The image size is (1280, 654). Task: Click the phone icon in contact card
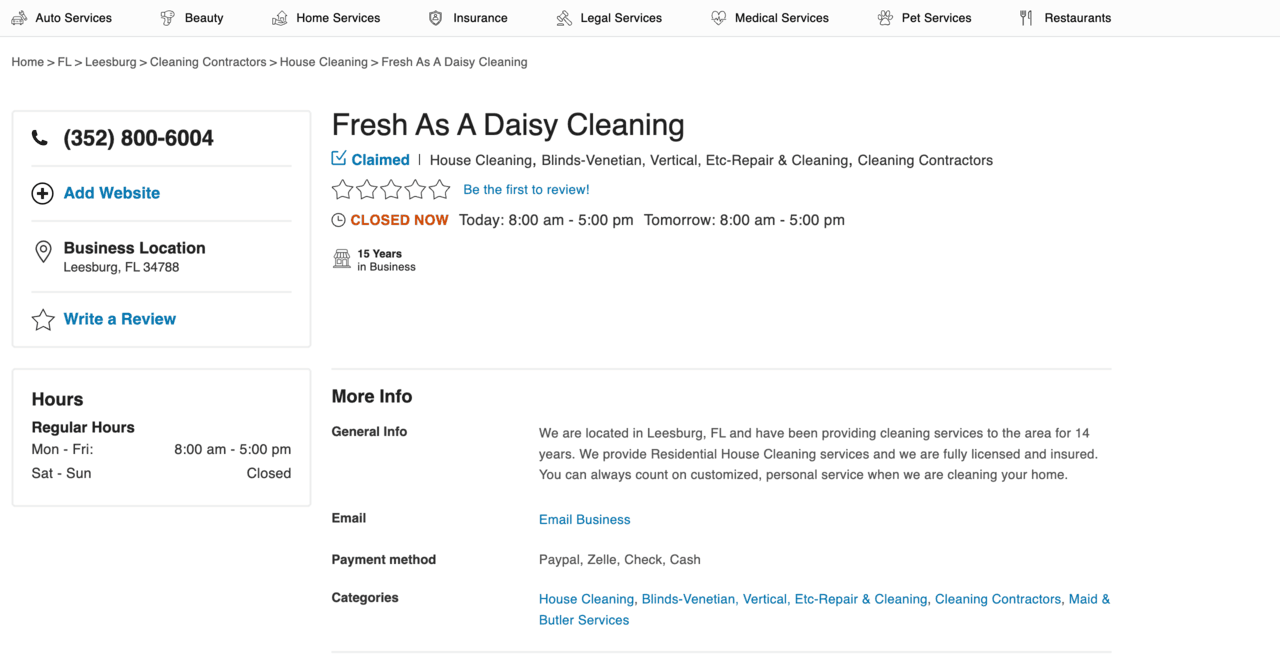[40, 138]
